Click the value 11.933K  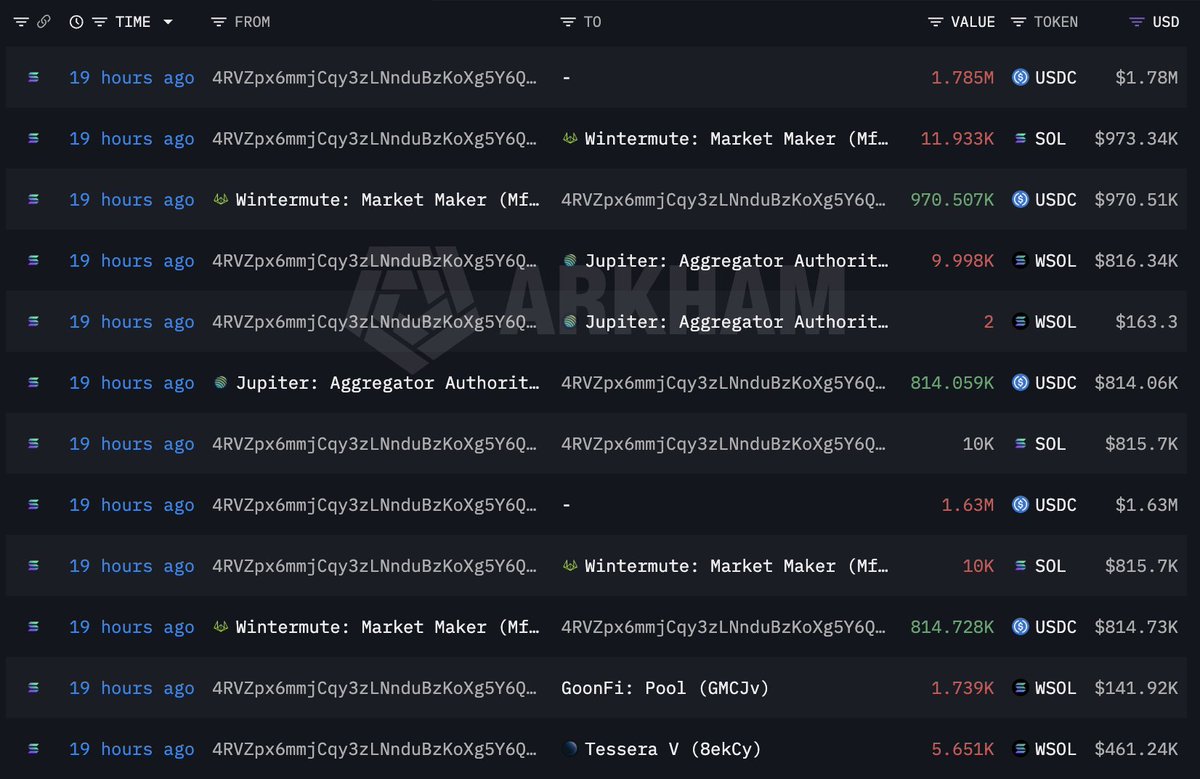pos(957,138)
